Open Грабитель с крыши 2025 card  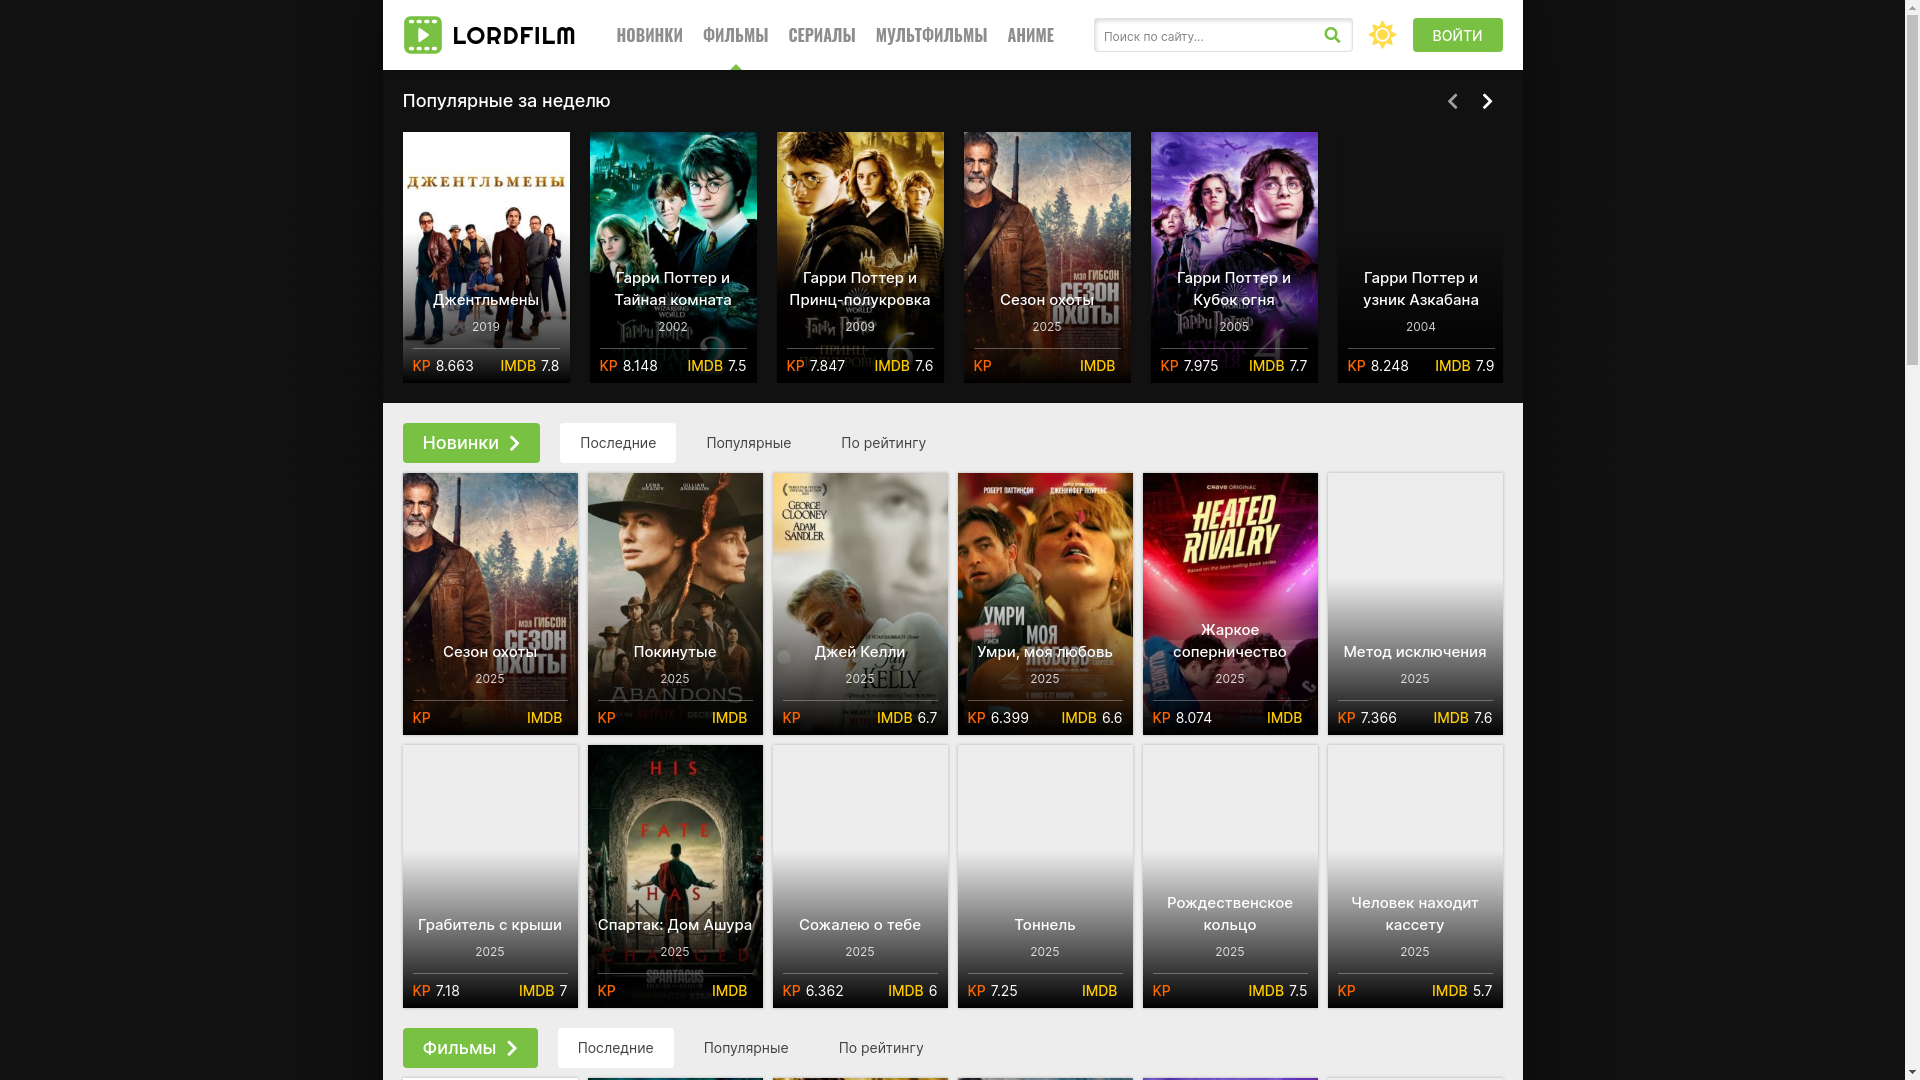point(490,876)
